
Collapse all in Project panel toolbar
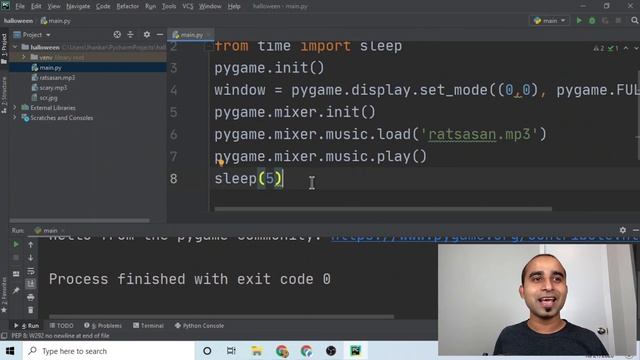point(131,35)
